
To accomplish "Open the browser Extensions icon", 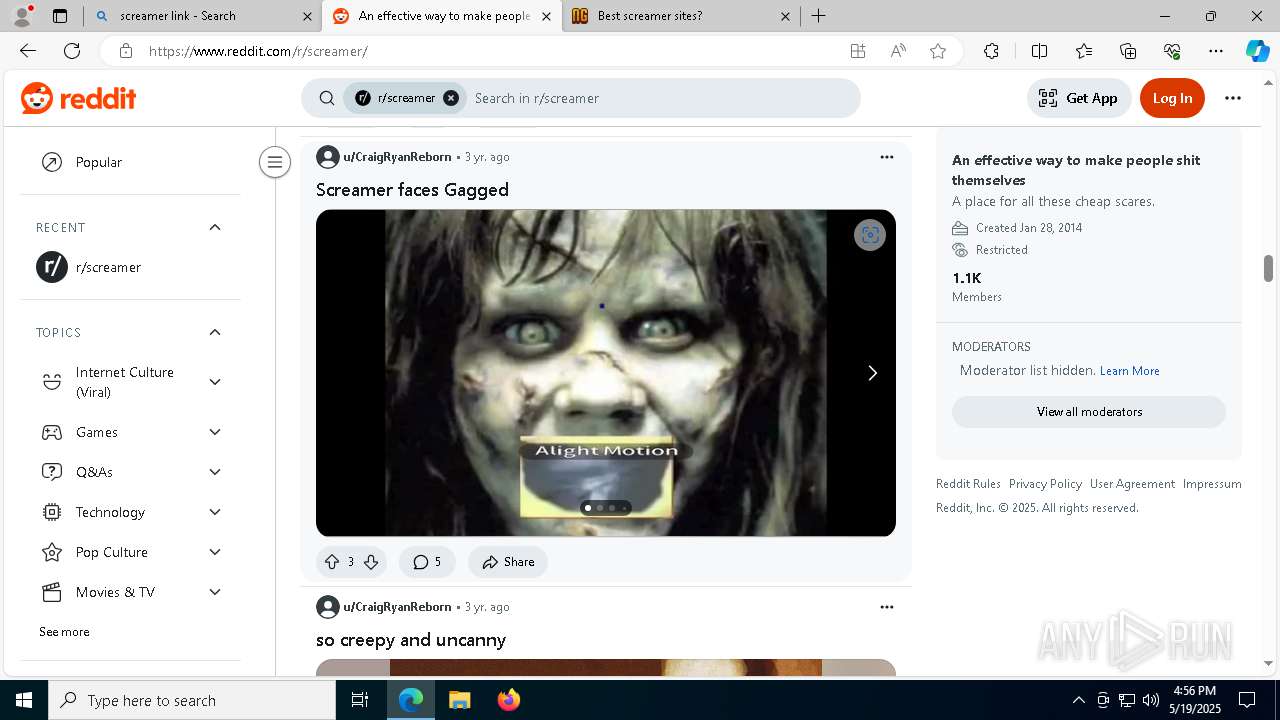I will pyautogui.click(x=991, y=51).
